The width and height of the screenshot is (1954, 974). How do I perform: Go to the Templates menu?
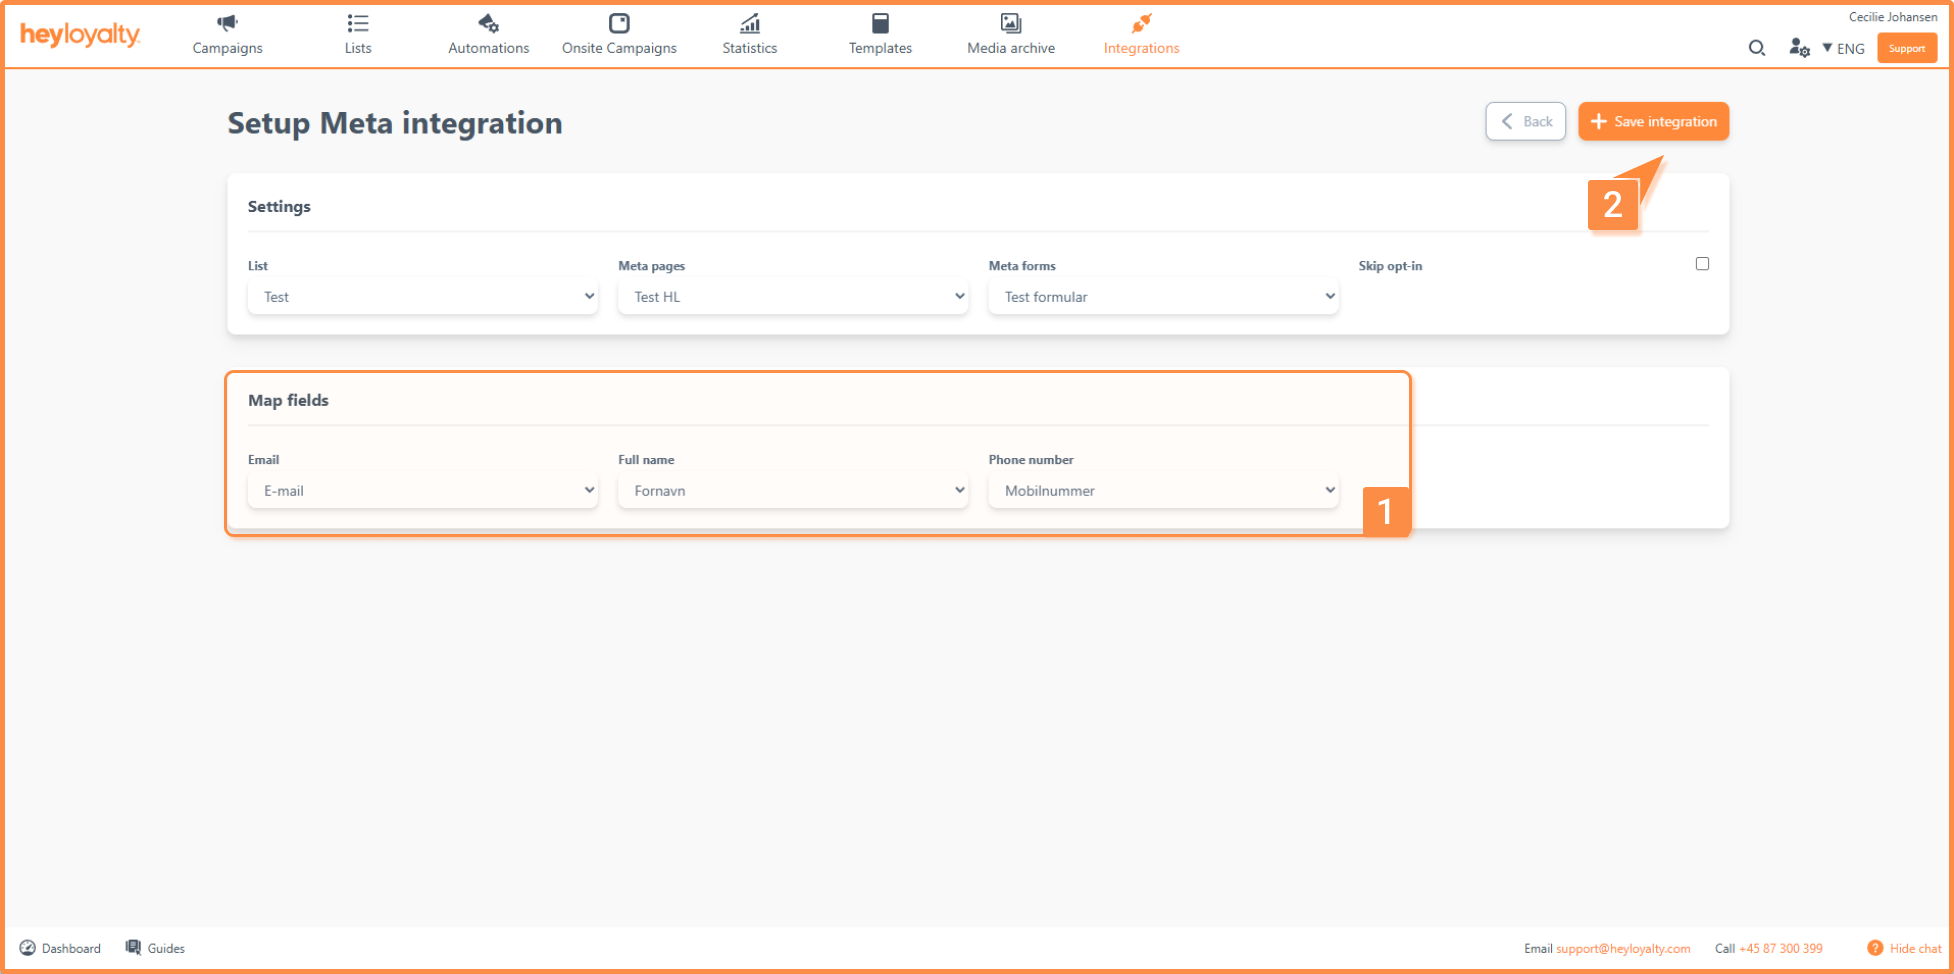click(x=880, y=35)
